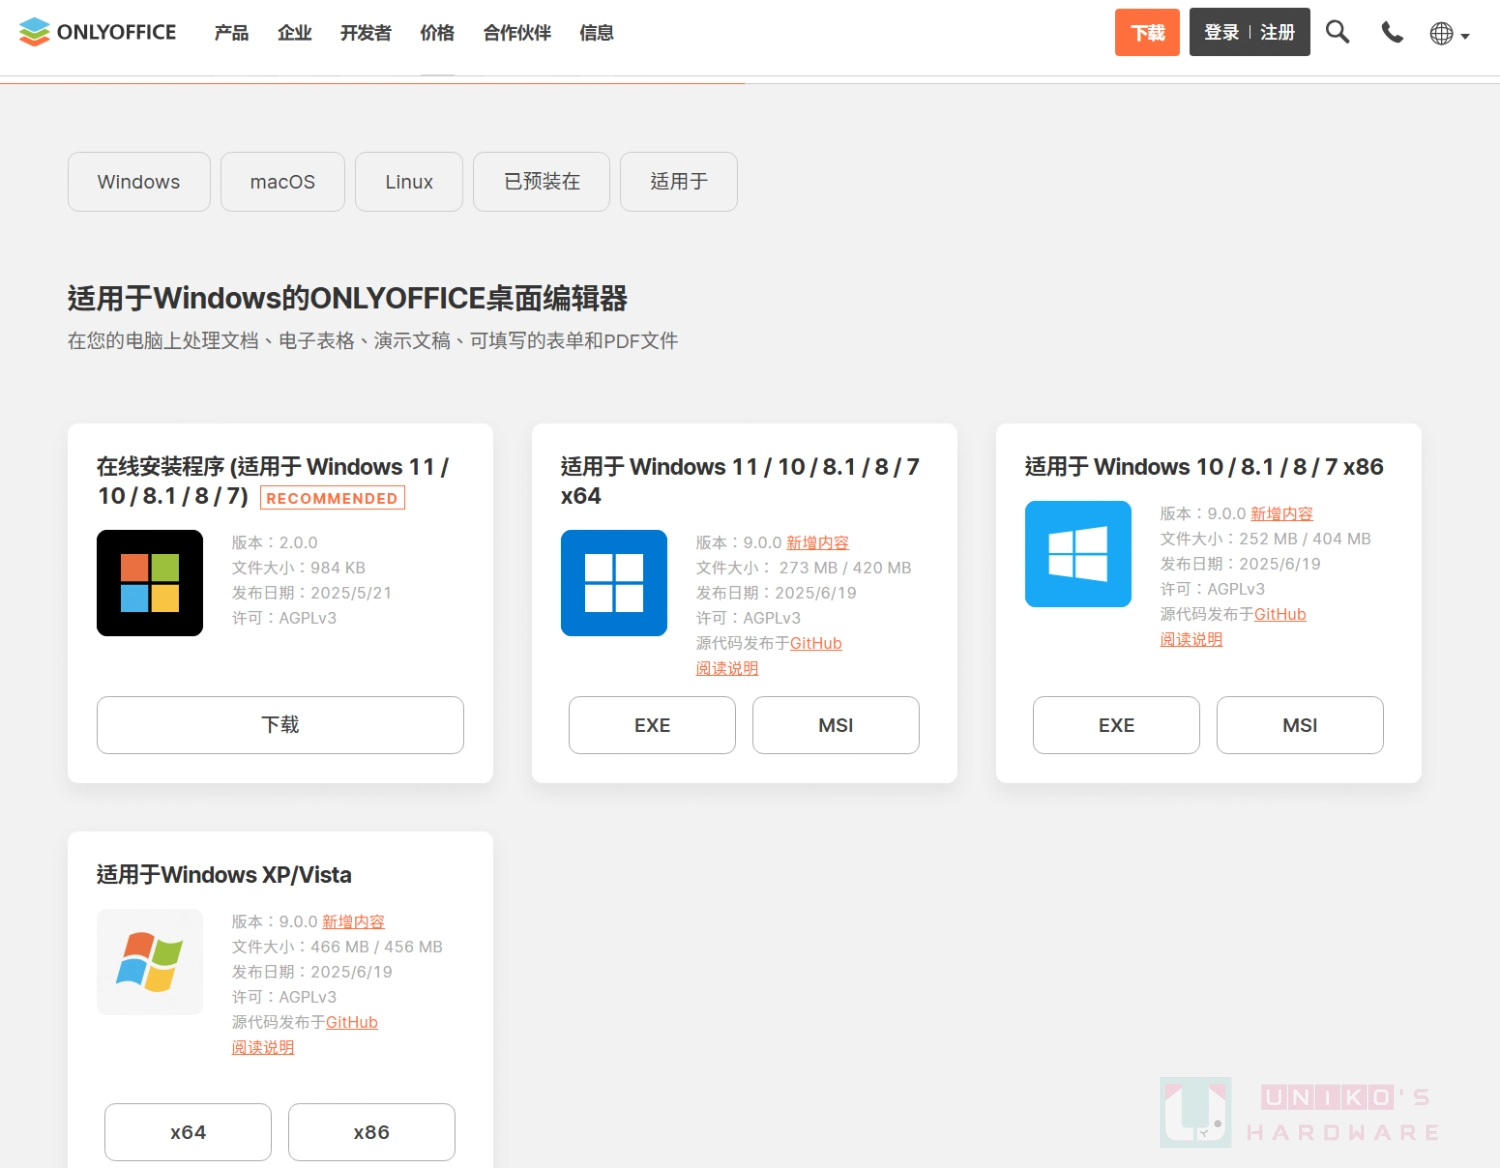Select the Windows tab

(x=139, y=182)
